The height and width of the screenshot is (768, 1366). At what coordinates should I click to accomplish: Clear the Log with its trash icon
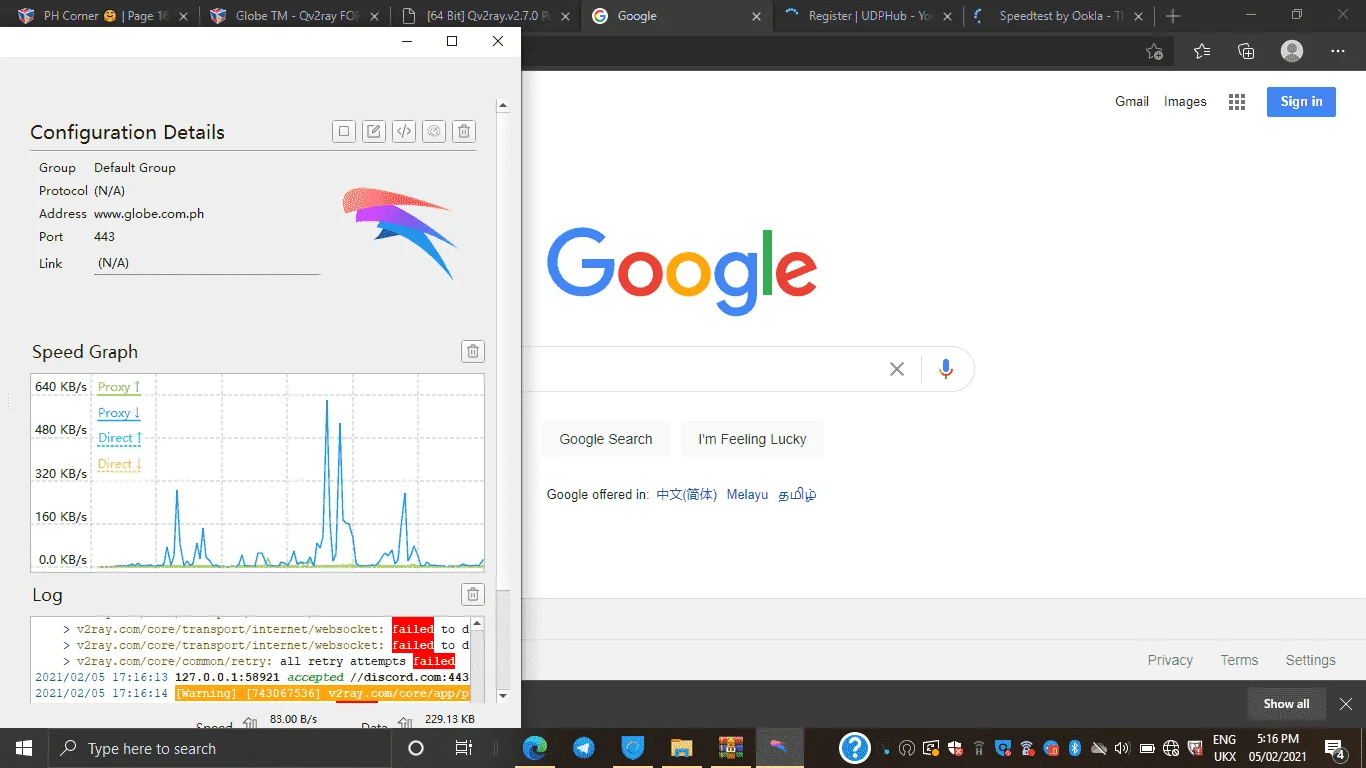(x=473, y=594)
